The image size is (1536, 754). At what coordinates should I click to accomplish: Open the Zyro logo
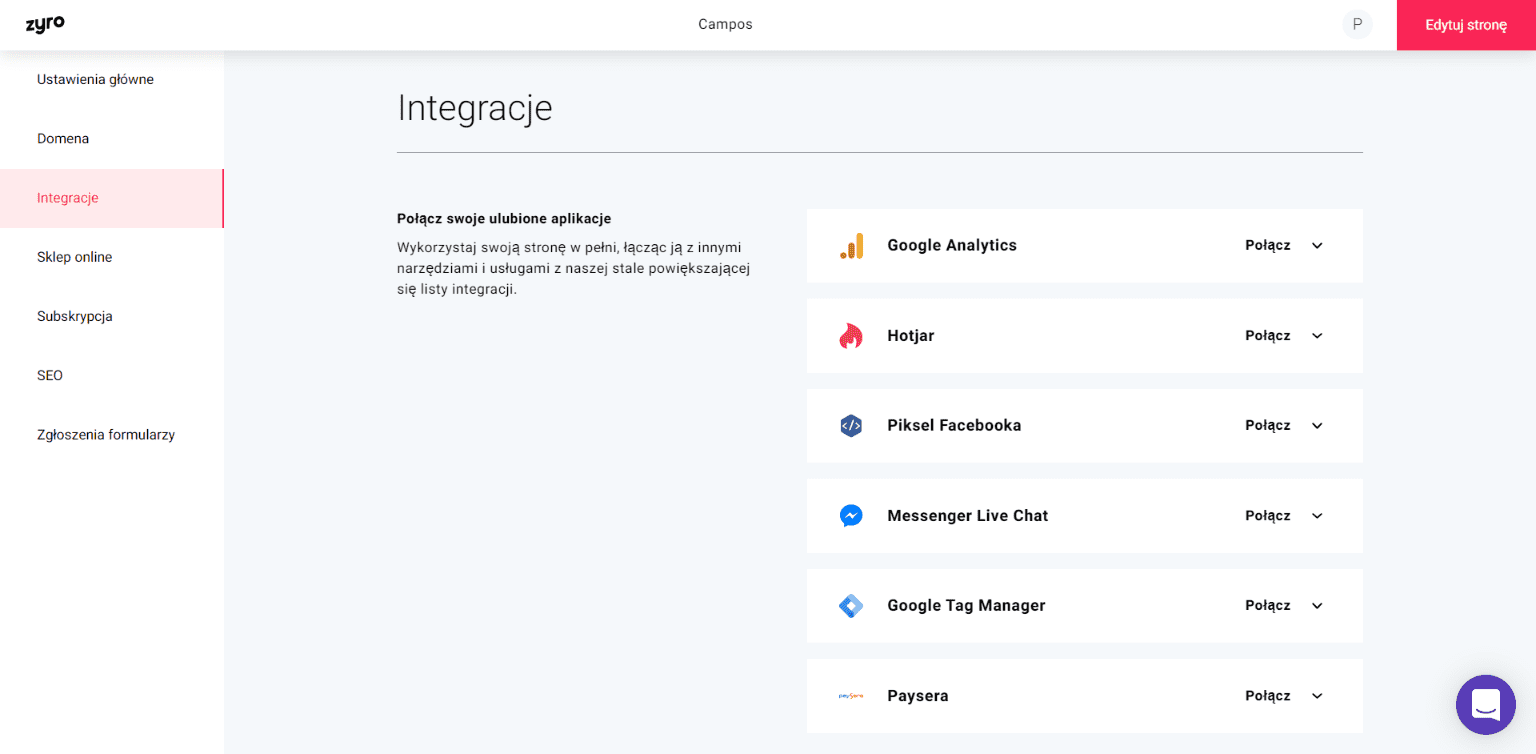coord(45,24)
